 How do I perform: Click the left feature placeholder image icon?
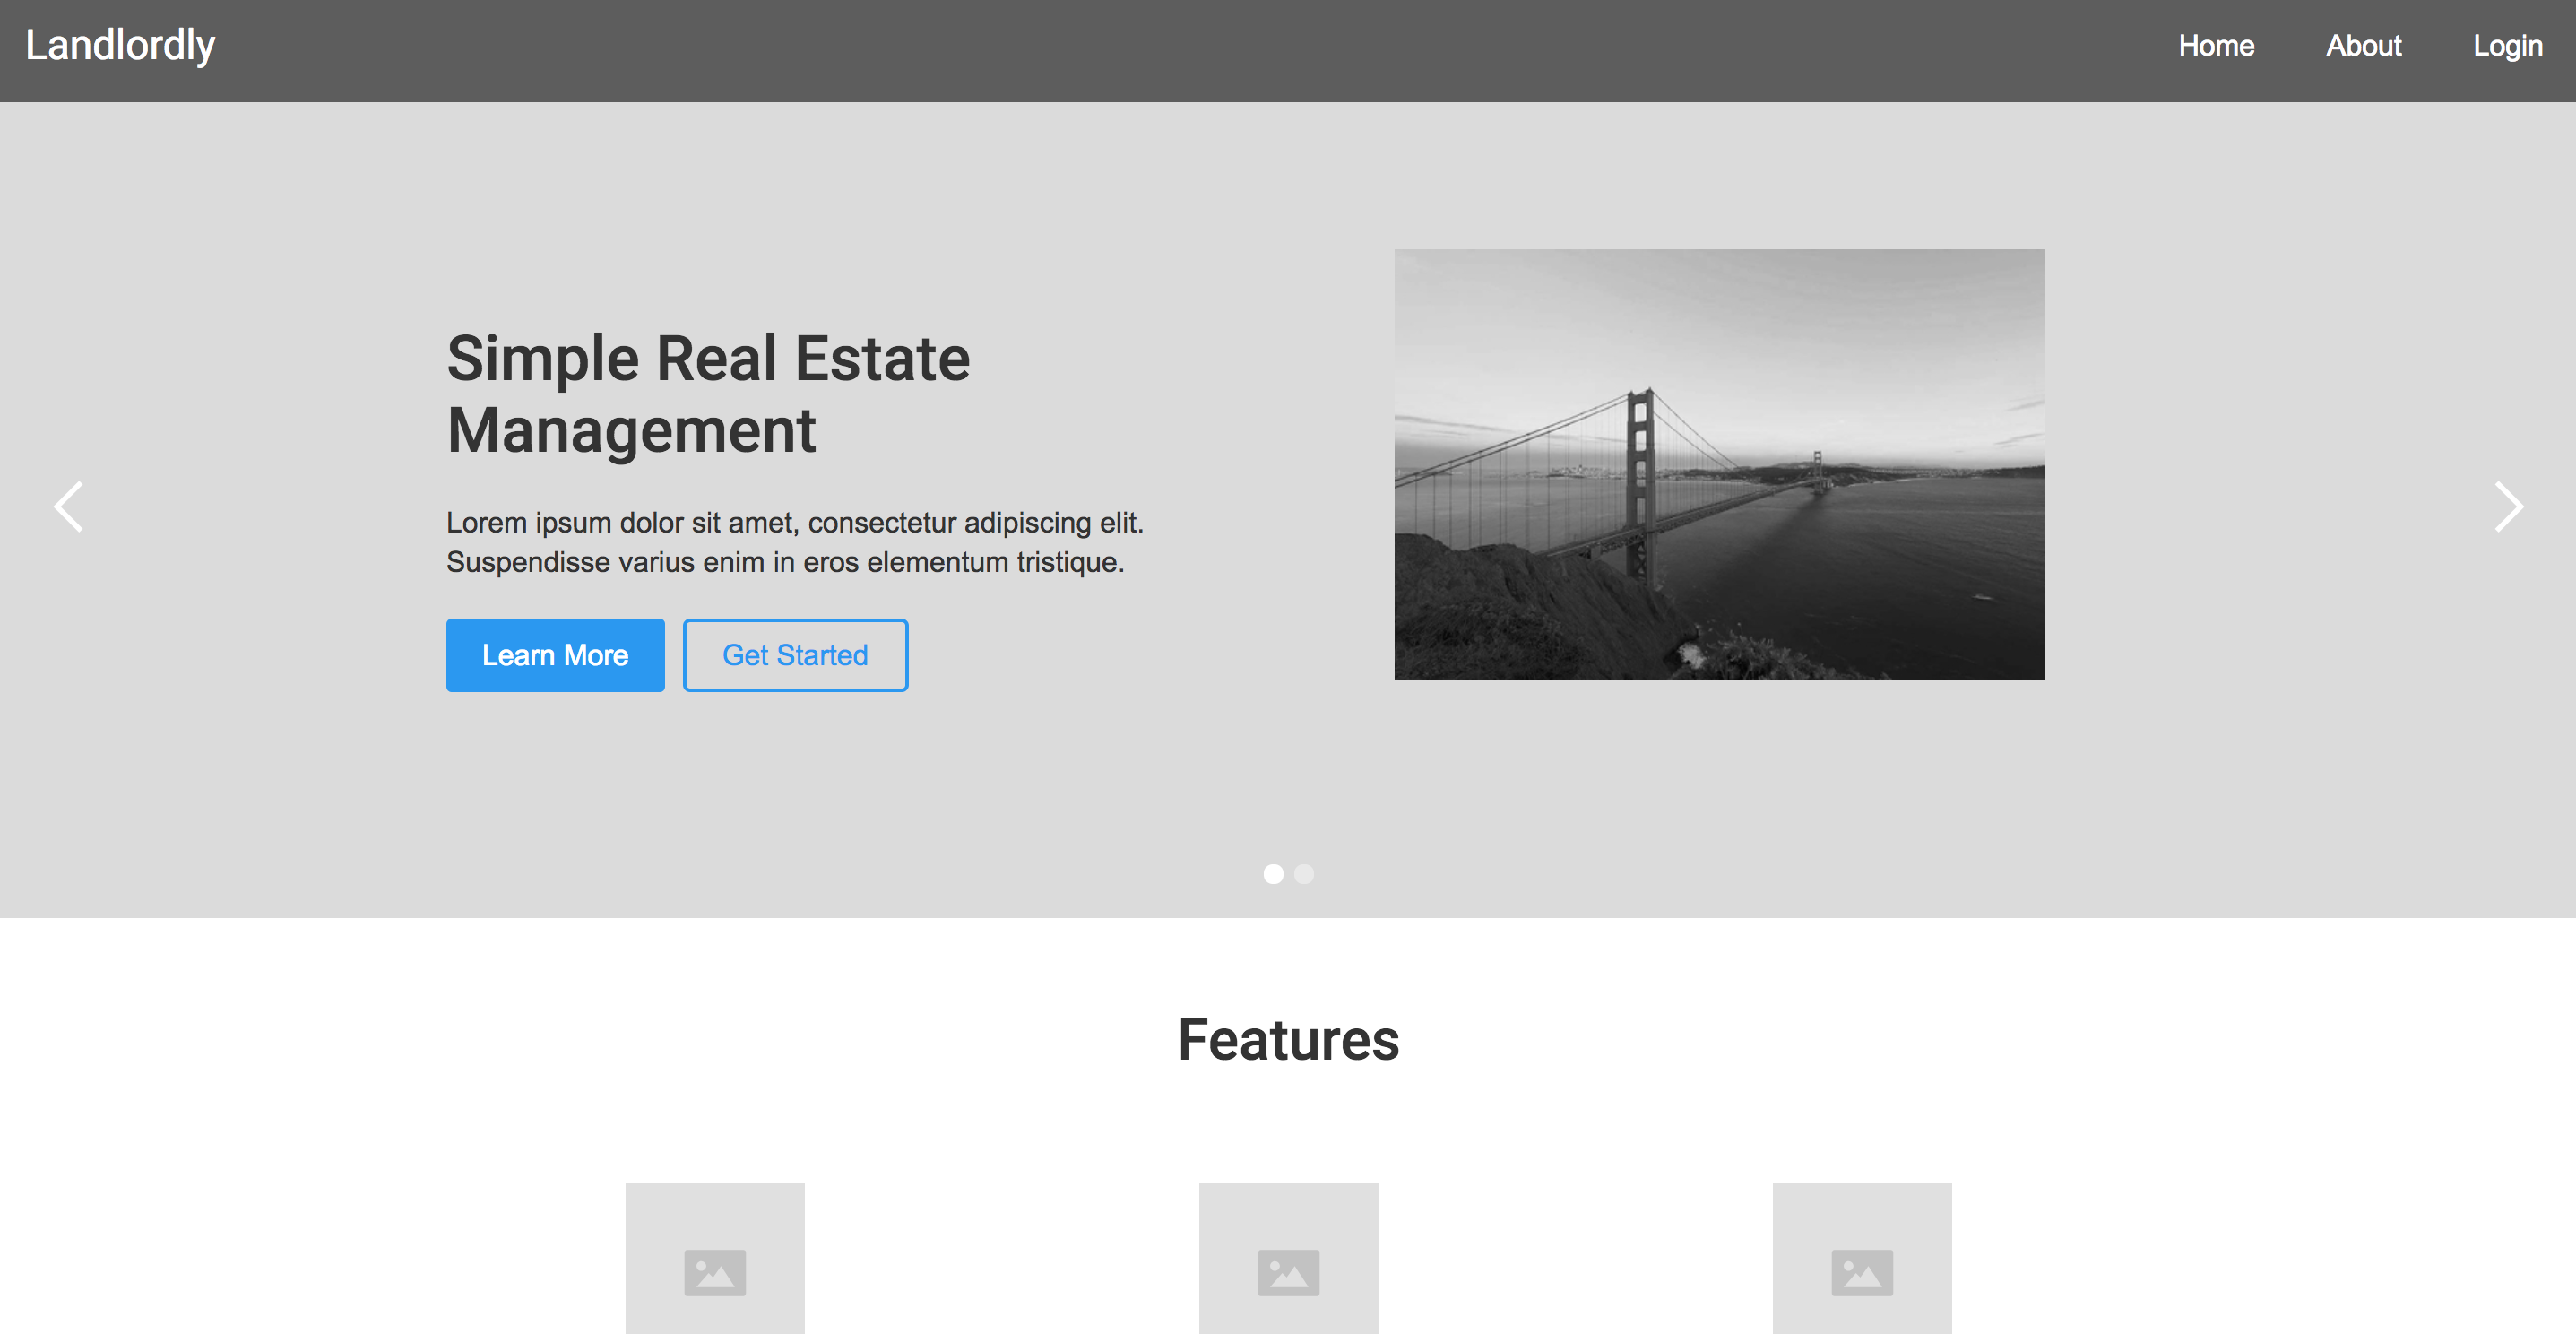[714, 1271]
